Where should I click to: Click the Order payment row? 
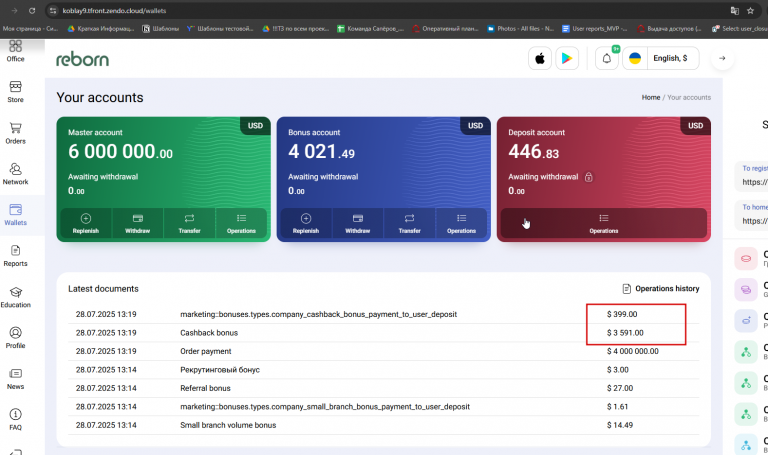(x=384, y=351)
